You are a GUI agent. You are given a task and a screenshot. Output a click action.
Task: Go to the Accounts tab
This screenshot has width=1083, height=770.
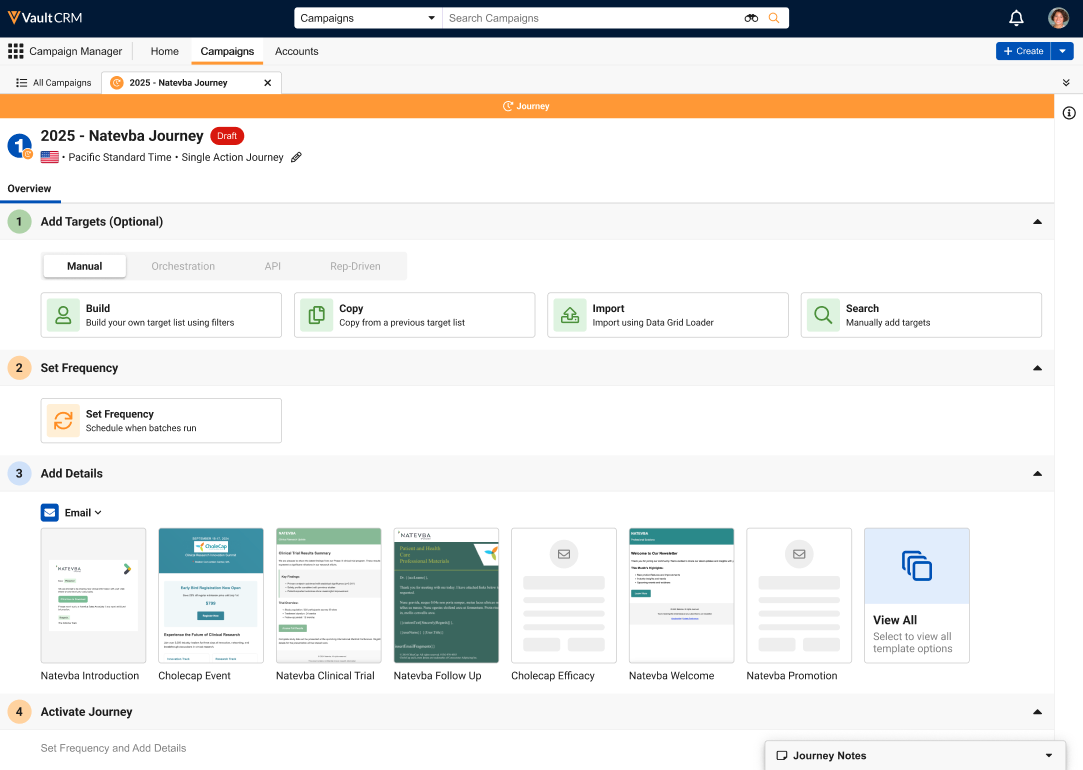(296, 51)
